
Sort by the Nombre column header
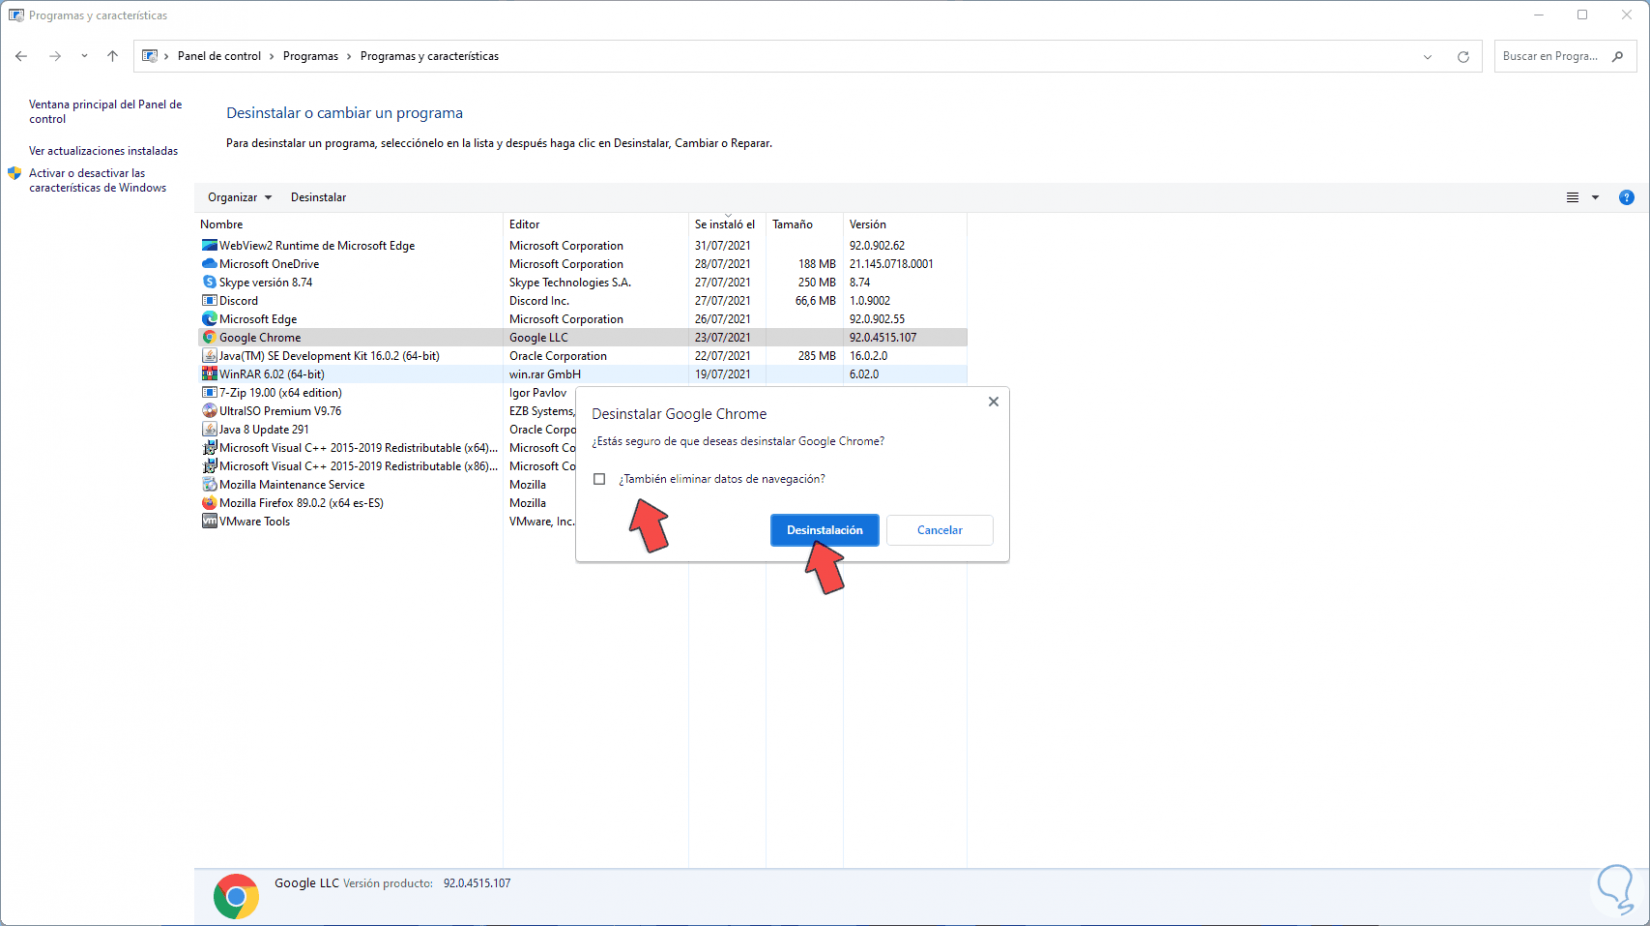[348, 224]
